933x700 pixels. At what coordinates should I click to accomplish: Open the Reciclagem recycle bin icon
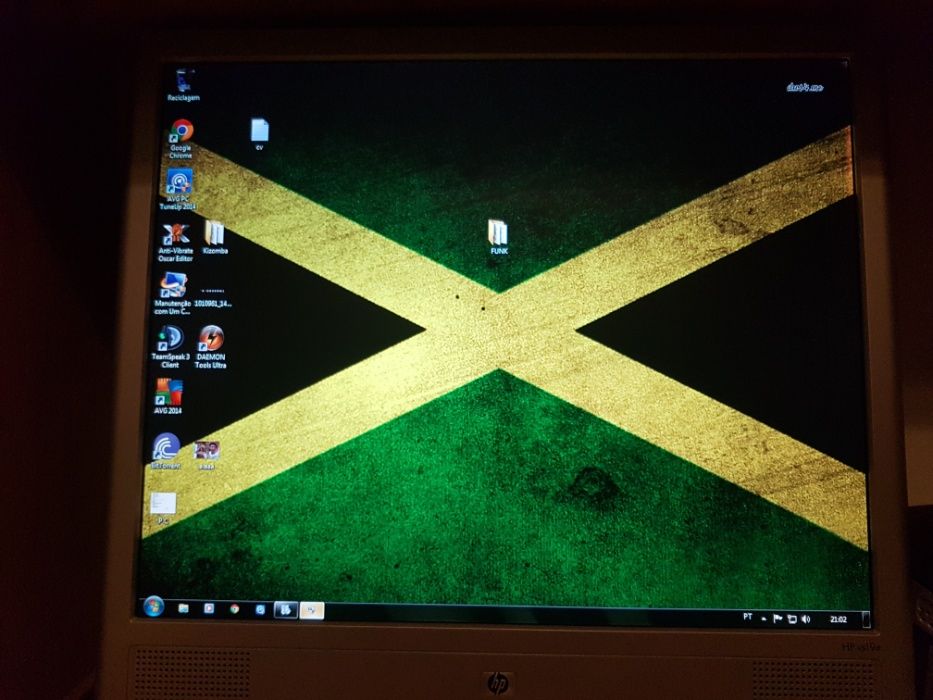(x=184, y=85)
